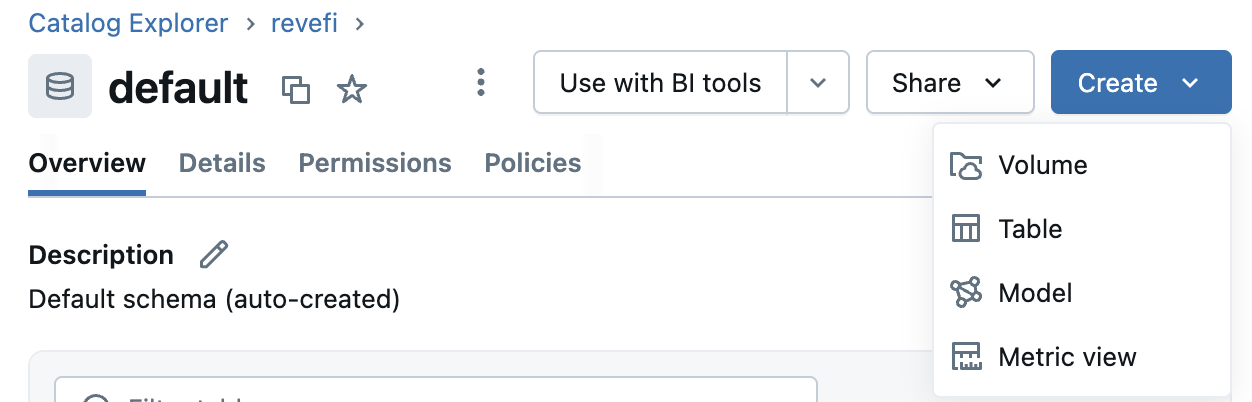The height and width of the screenshot is (402, 1252).
Task: Click the Volume folder icon in menu
Action: pos(966,165)
